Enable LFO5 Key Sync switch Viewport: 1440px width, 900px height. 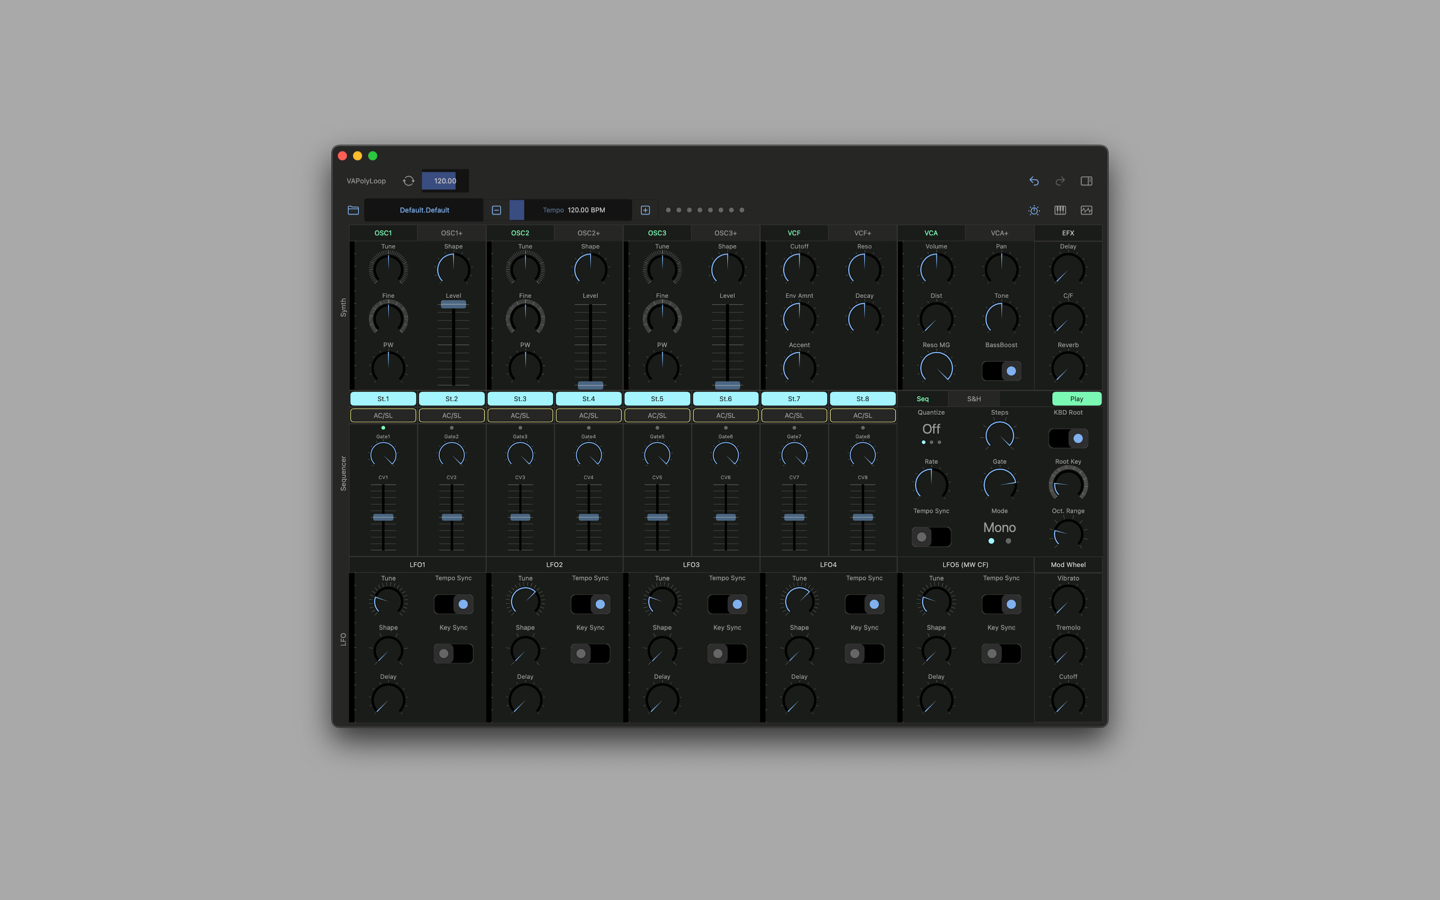[x=1001, y=653]
